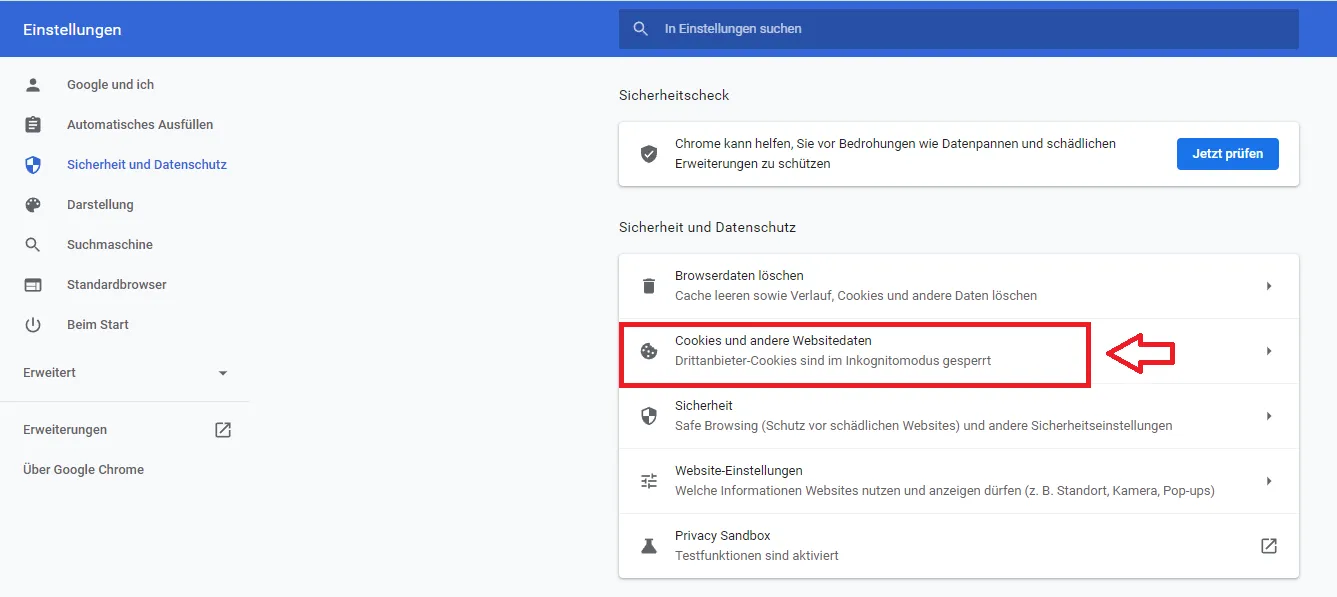Click the palette icon next to Darstellung
The width and height of the screenshot is (1337, 597).
33,205
